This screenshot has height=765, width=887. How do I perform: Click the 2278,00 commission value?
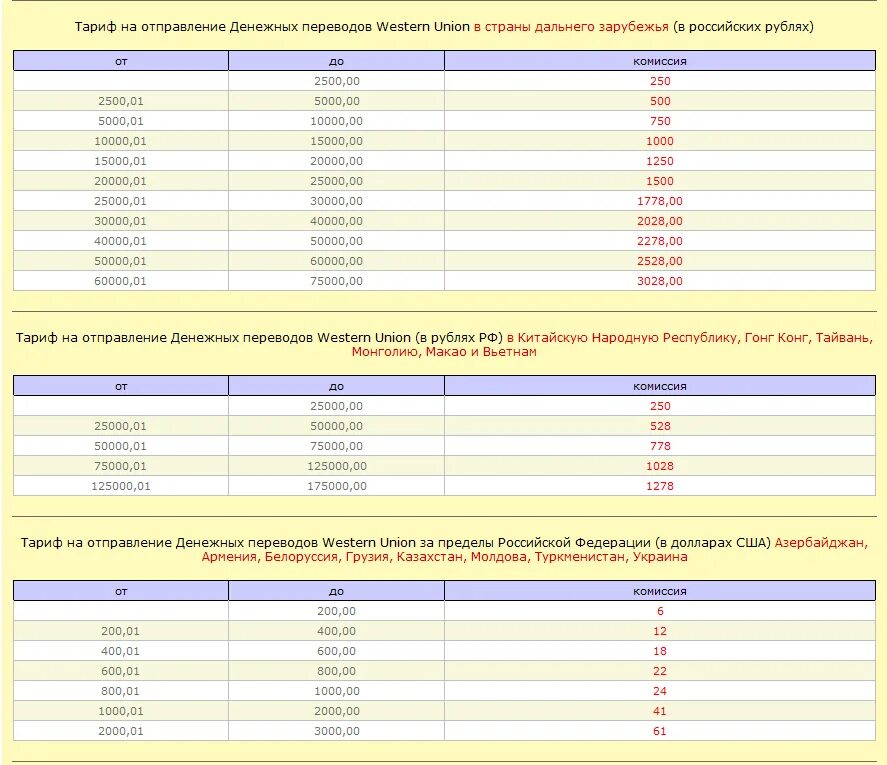coord(660,241)
